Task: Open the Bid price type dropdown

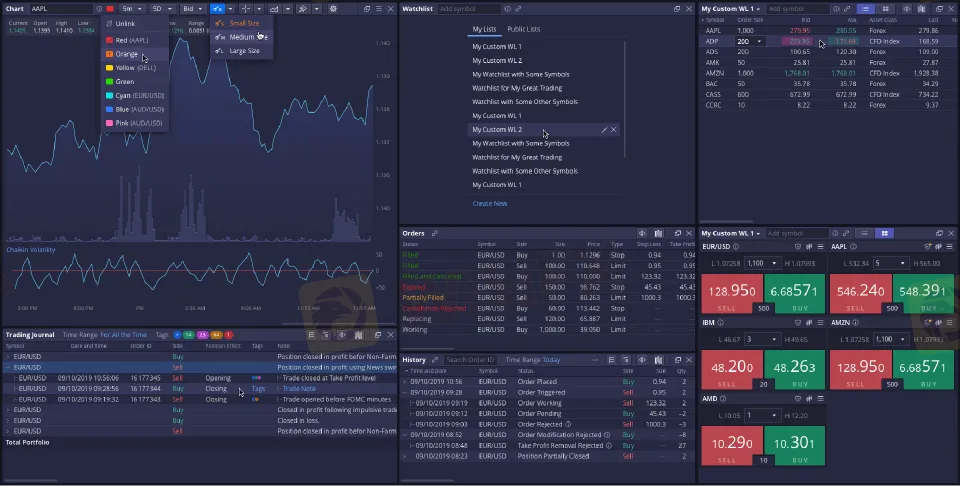Action: click(x=192, y=9)
